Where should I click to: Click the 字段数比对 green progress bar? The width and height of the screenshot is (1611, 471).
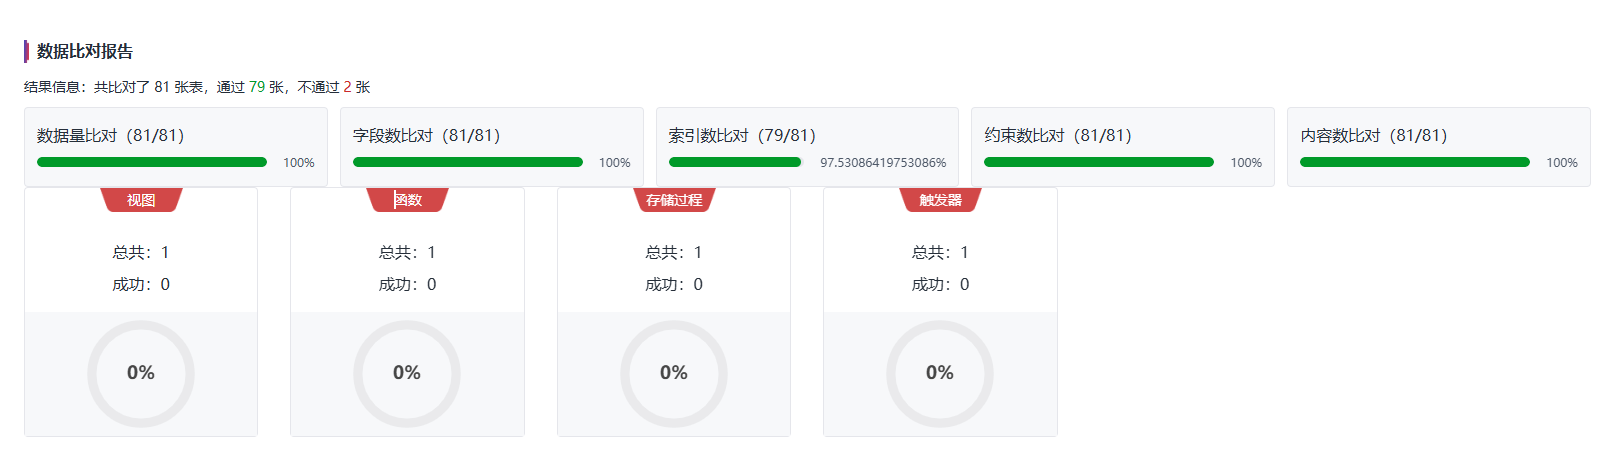[x=467, y=162]
